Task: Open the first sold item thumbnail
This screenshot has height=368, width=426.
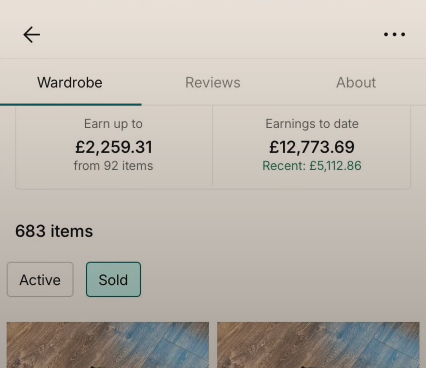Action: click(x=108, y=345)
